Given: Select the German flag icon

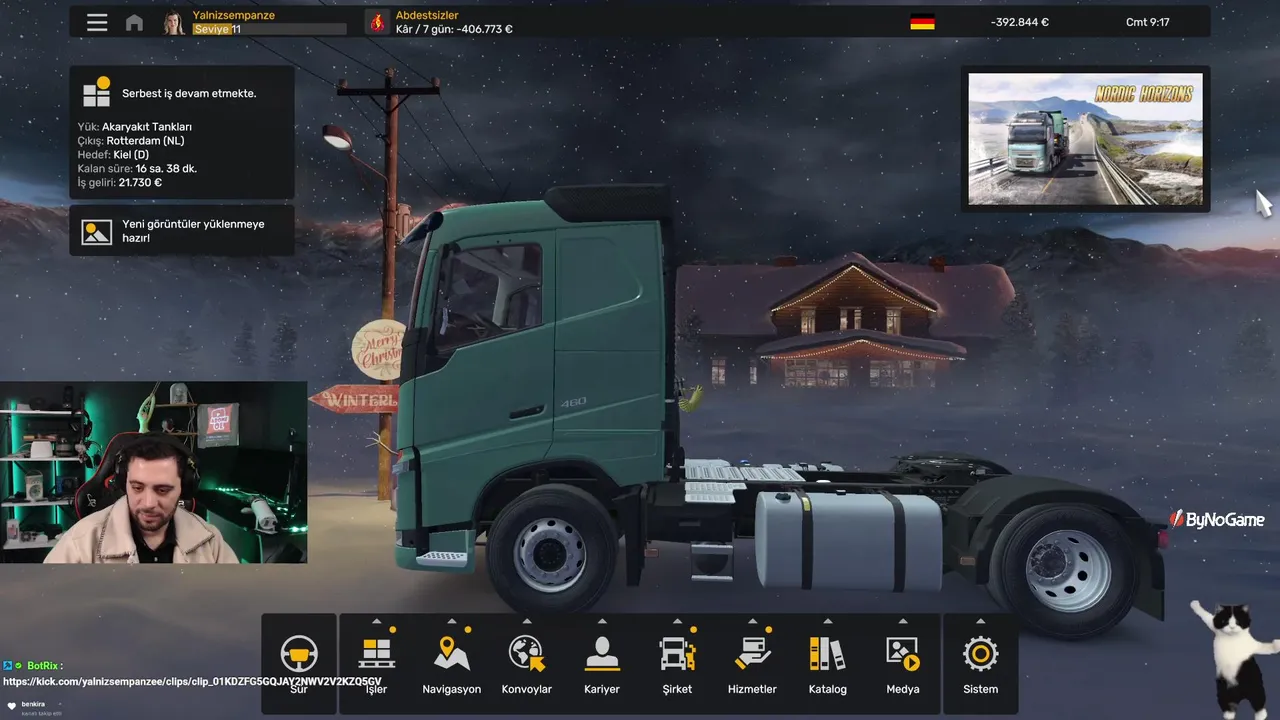Looking at the screenshot, I should click(922, 22).
